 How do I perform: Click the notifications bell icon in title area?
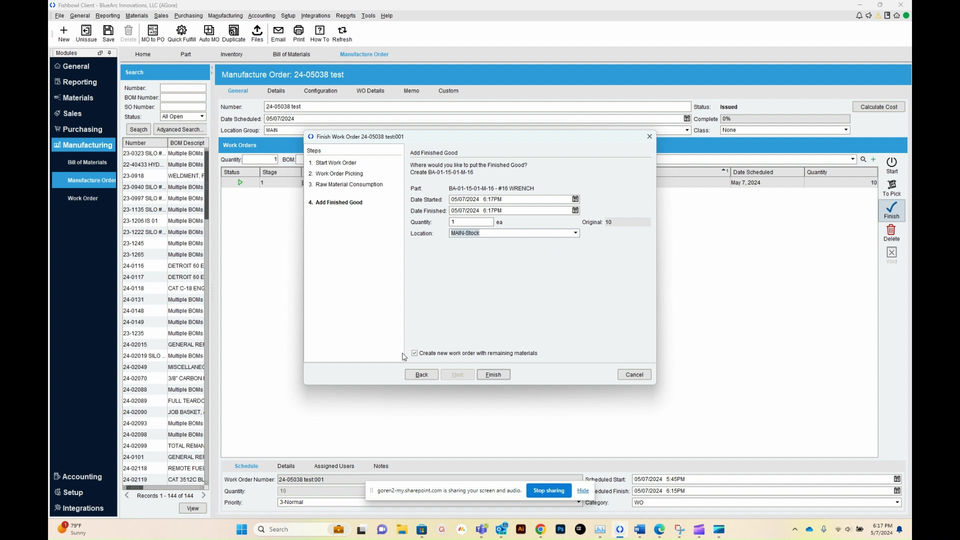click(859, 15)
